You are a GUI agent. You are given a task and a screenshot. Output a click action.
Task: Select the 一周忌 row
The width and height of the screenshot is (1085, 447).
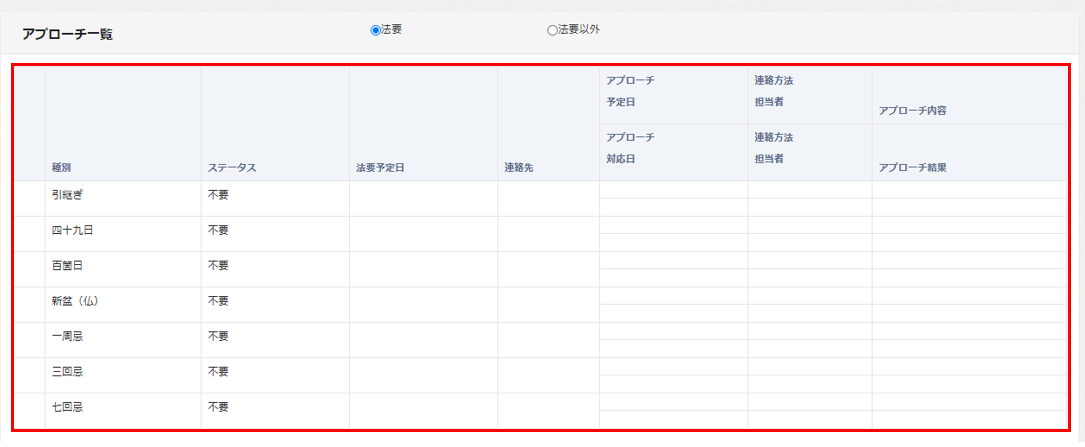(67, 336)
